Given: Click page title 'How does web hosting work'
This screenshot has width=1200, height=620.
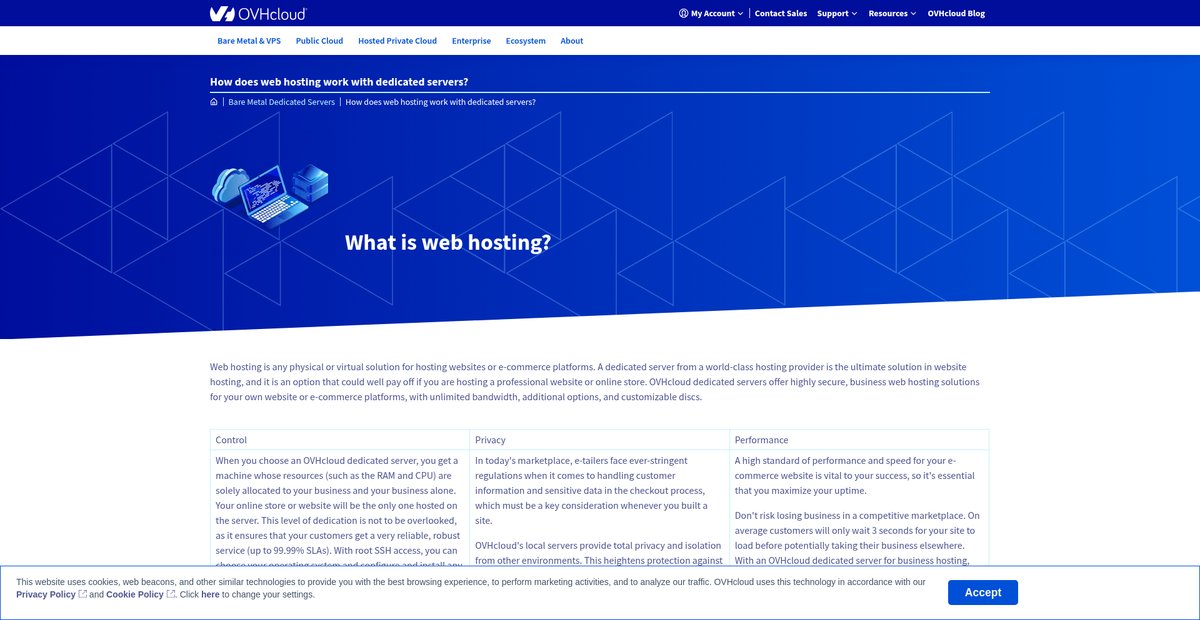Looking at the screenshot, I should 339,82.
